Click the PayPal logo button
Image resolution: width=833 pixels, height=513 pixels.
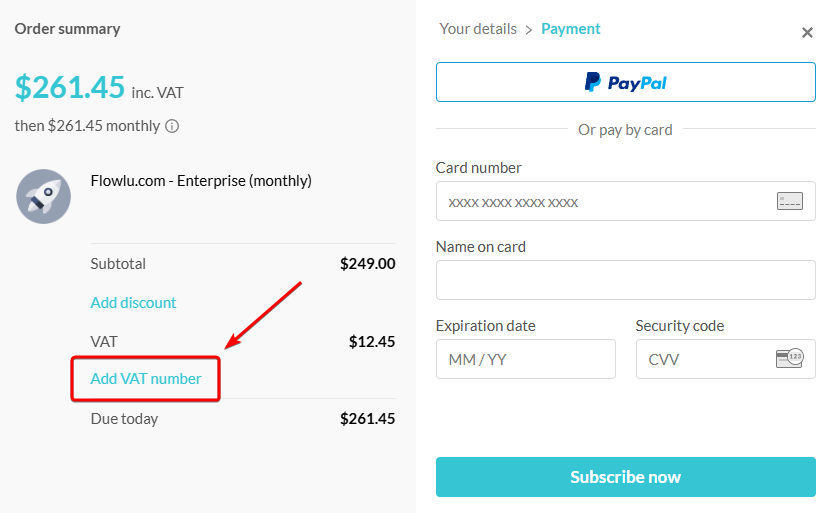coord(625,82)
